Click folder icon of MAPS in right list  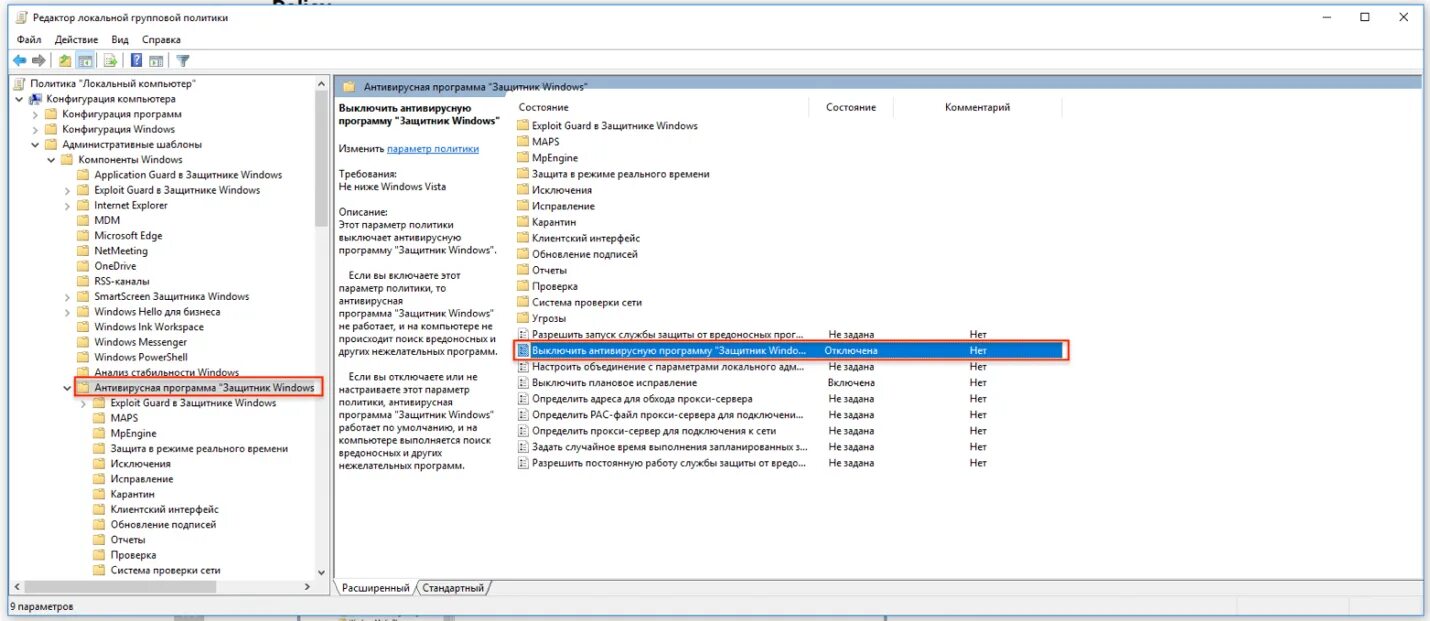pos(523,142)
